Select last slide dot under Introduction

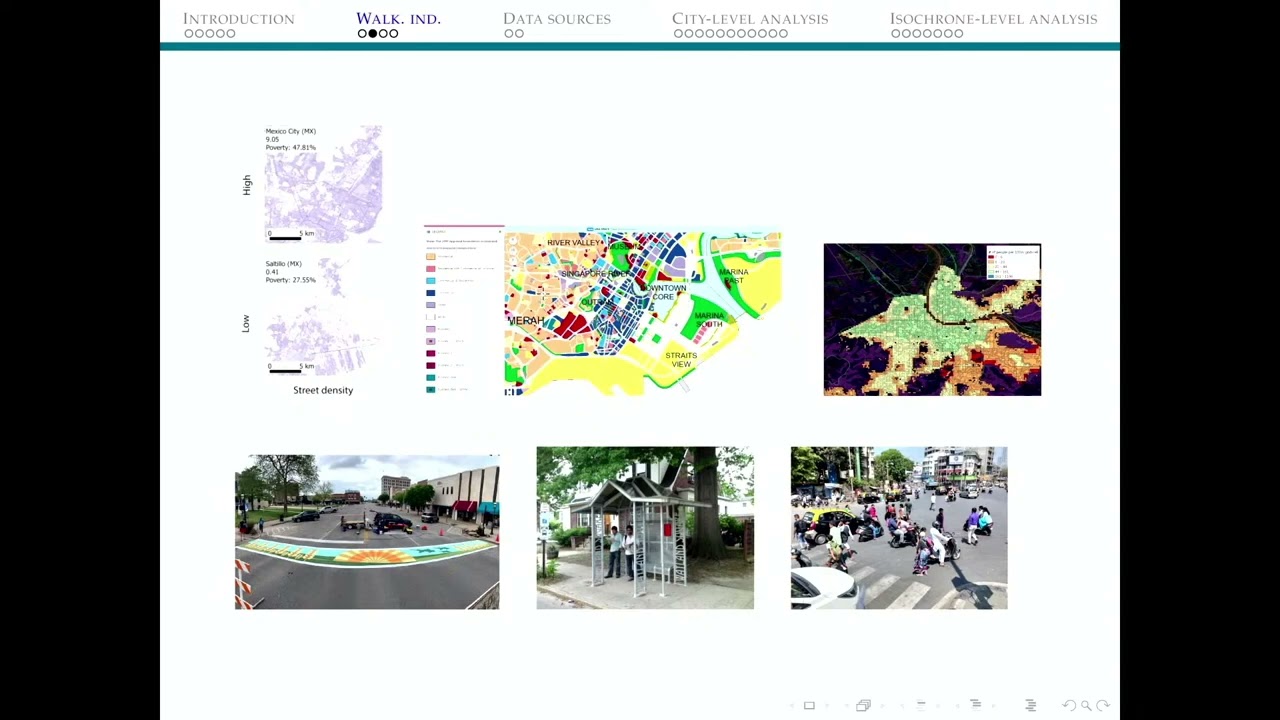coord(231,34)
